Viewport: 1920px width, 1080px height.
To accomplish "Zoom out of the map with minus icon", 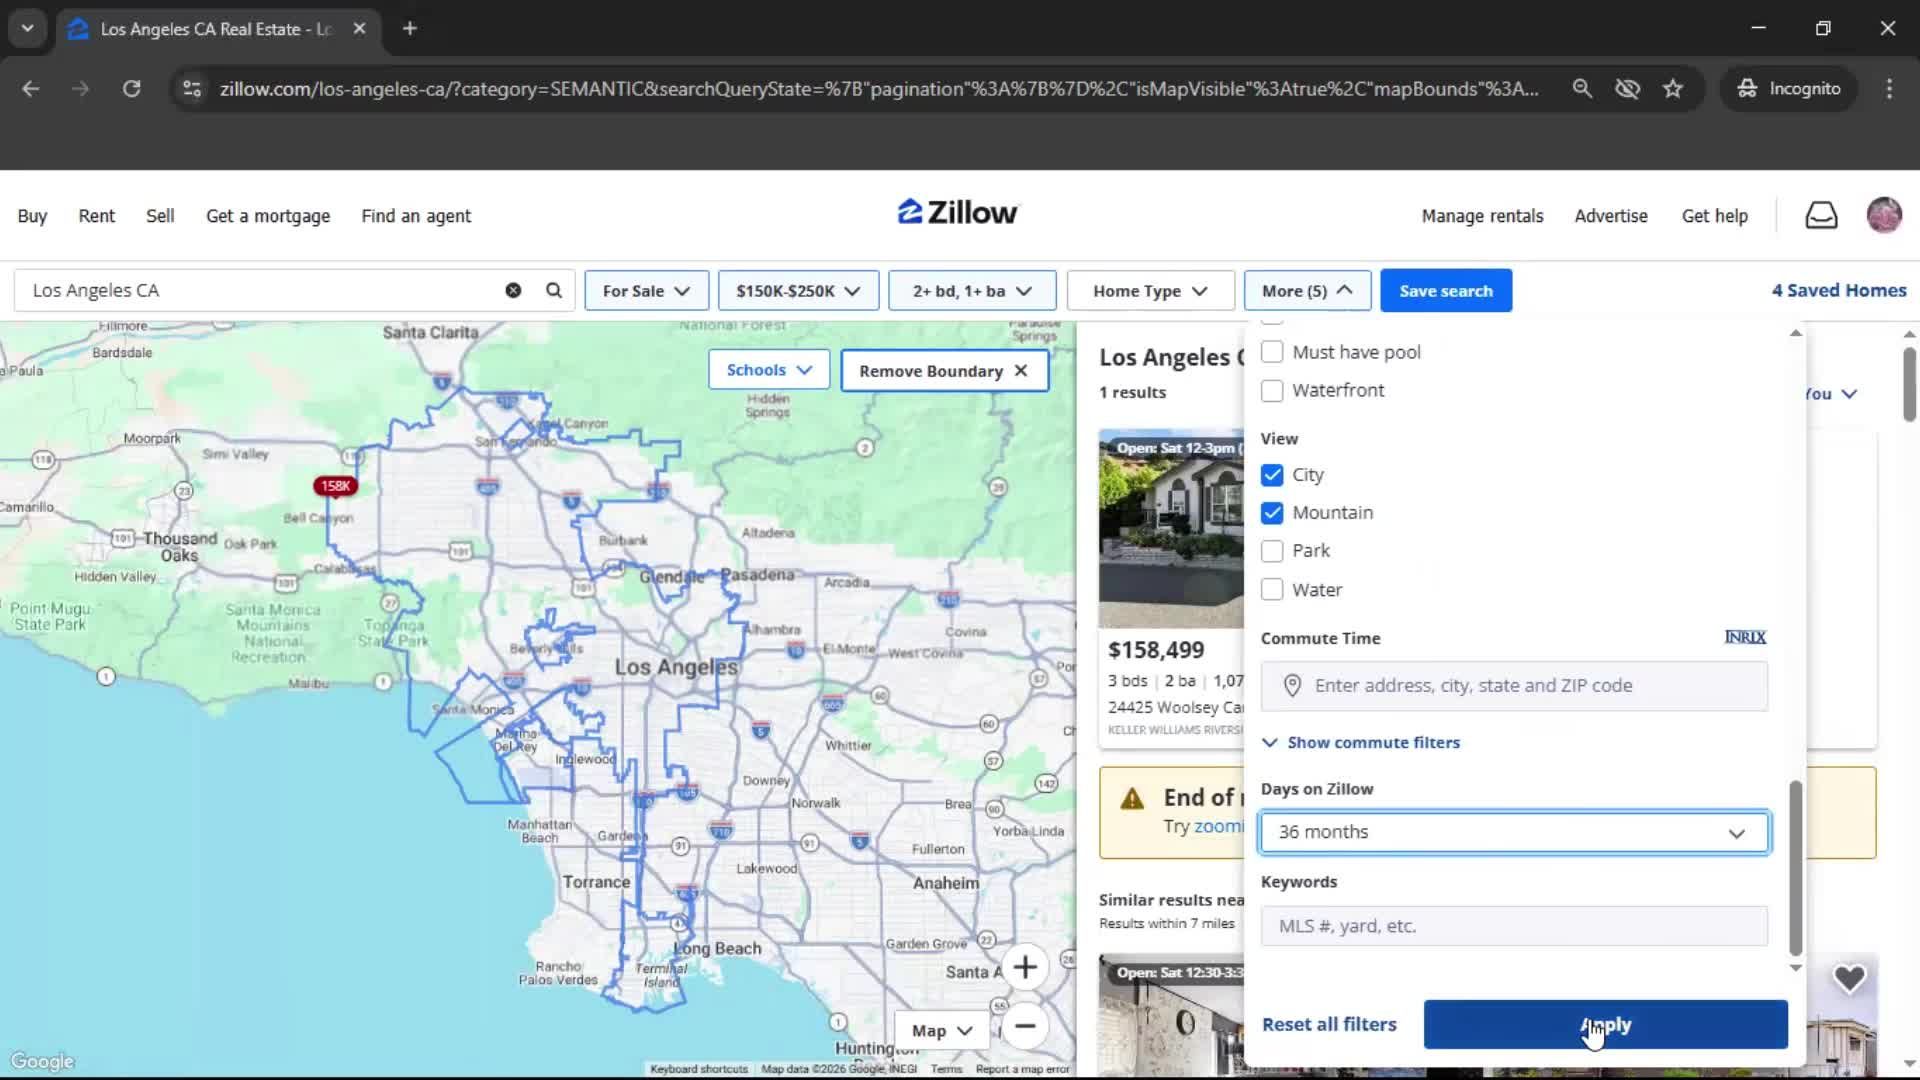I will (1025, 1027).
